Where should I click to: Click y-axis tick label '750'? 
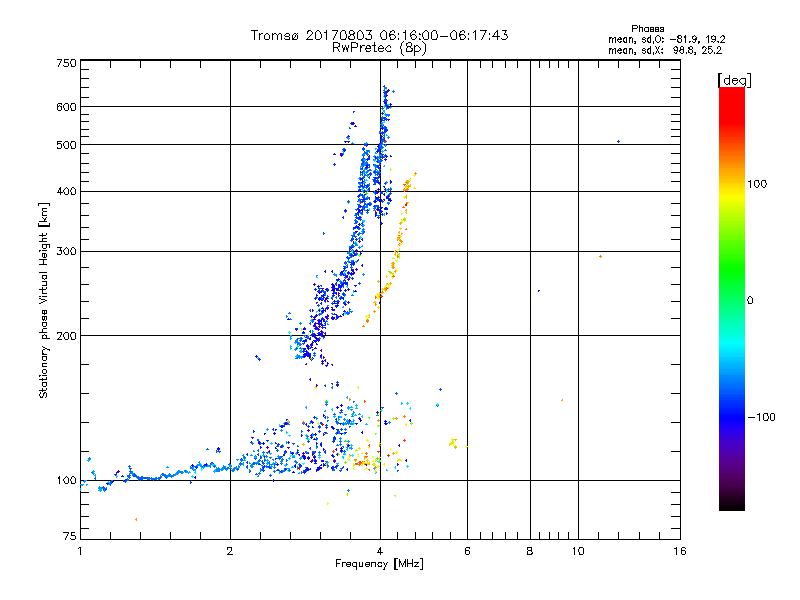click(66, 63)
